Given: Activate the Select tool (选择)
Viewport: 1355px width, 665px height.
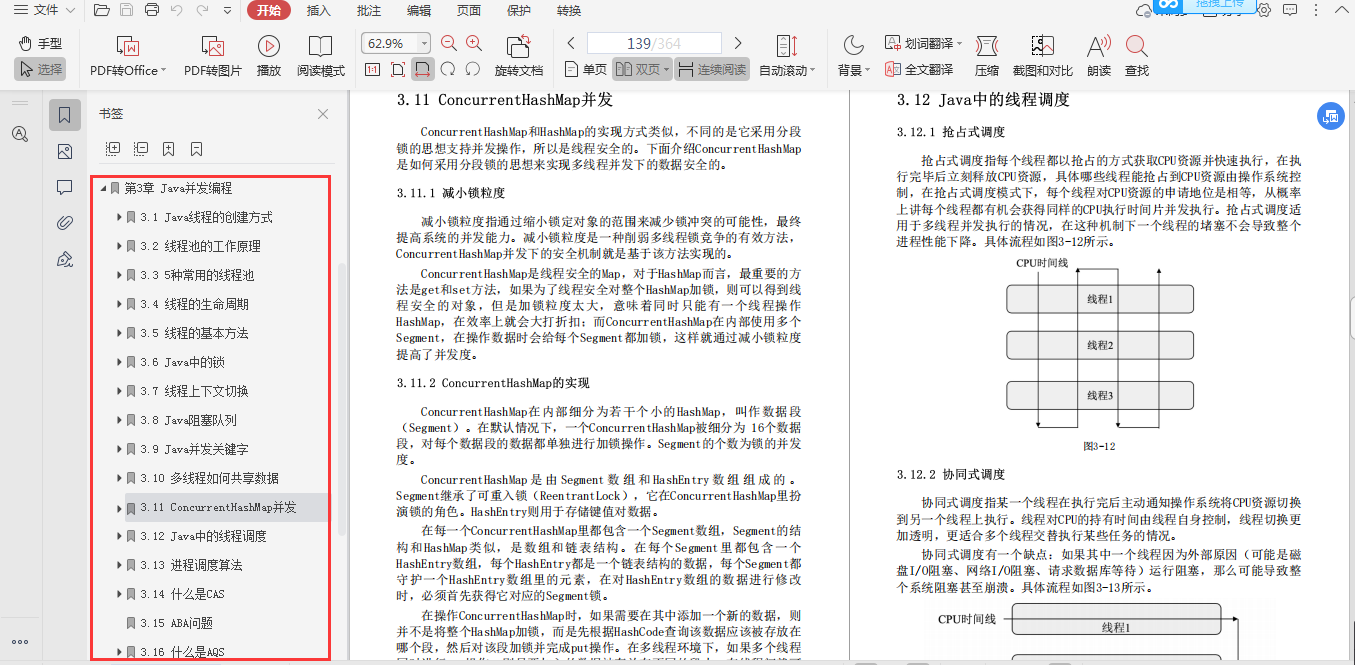Looking at the screenshot, I should (40, 70).
